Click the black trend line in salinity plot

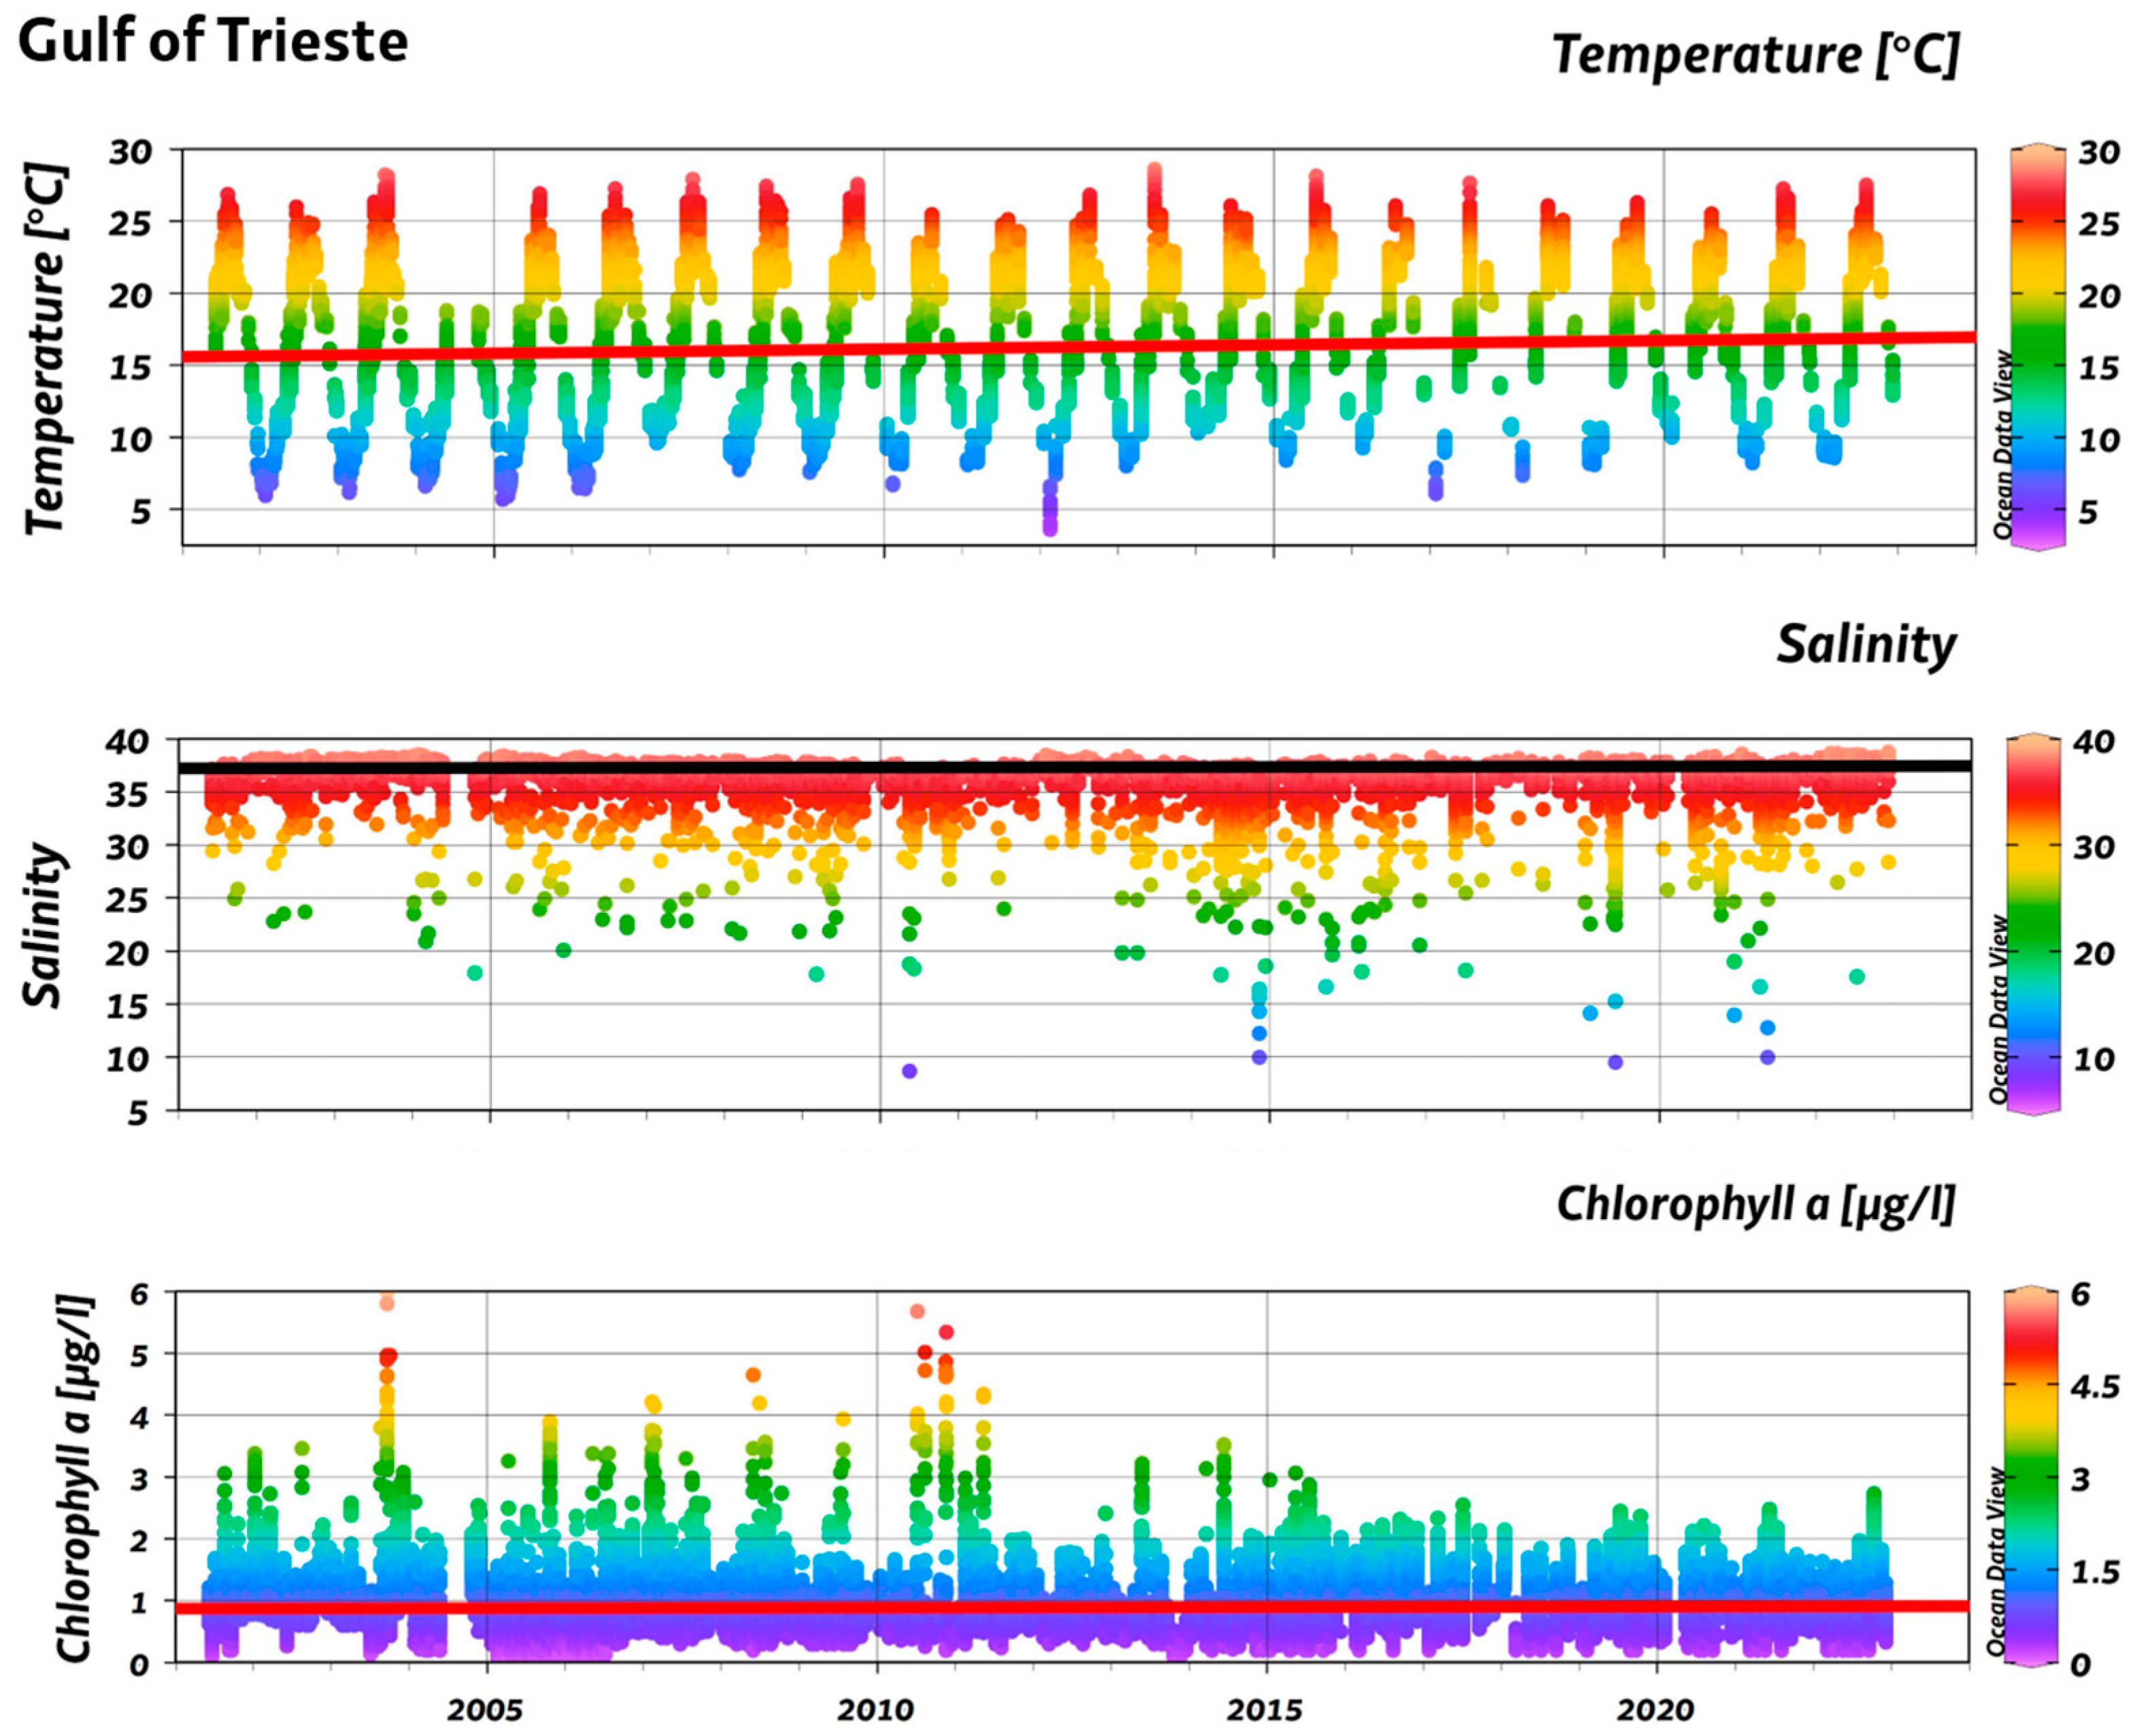(1075, 767)
